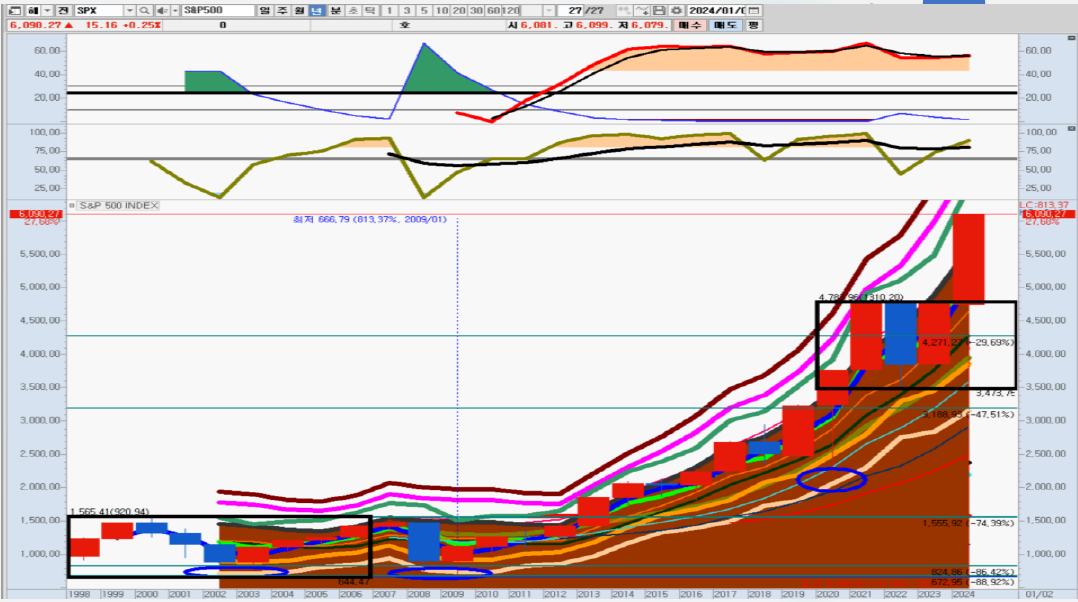Close the top indicator panel
This screenshot has height=602, width=1078.
[1071, 38]
